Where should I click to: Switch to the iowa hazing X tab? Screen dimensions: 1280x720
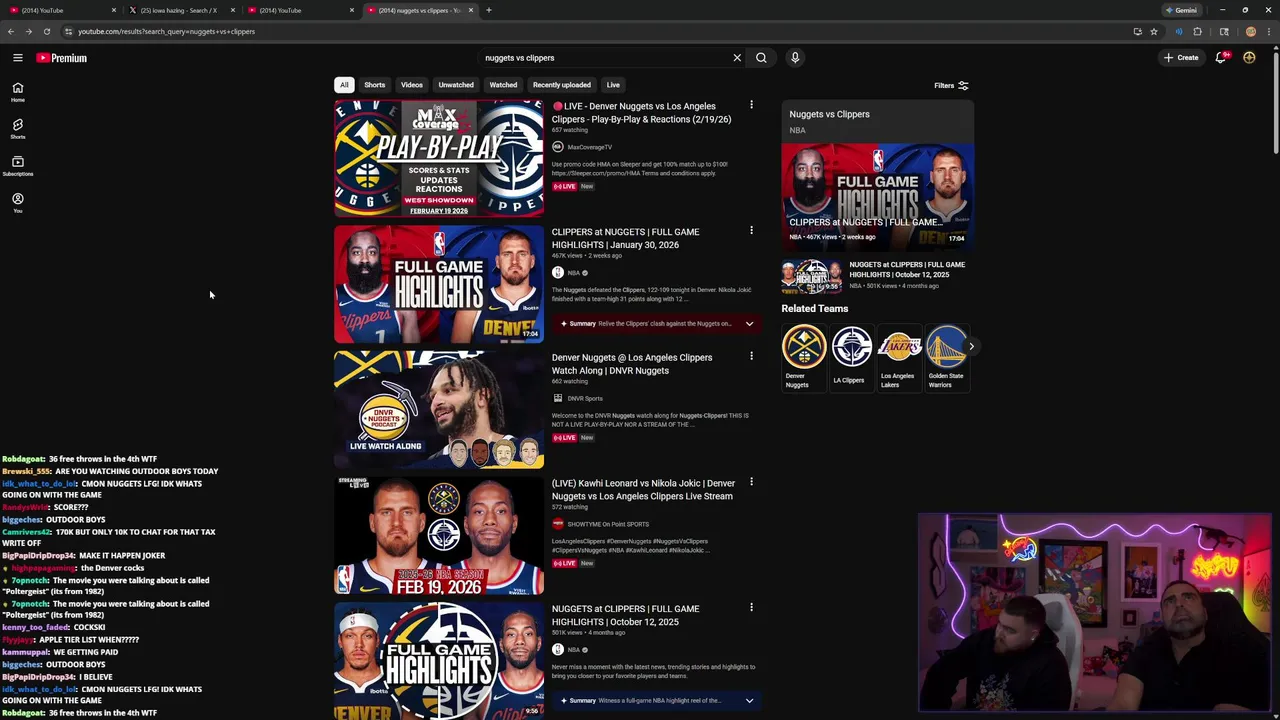click(x=178, y=10)
